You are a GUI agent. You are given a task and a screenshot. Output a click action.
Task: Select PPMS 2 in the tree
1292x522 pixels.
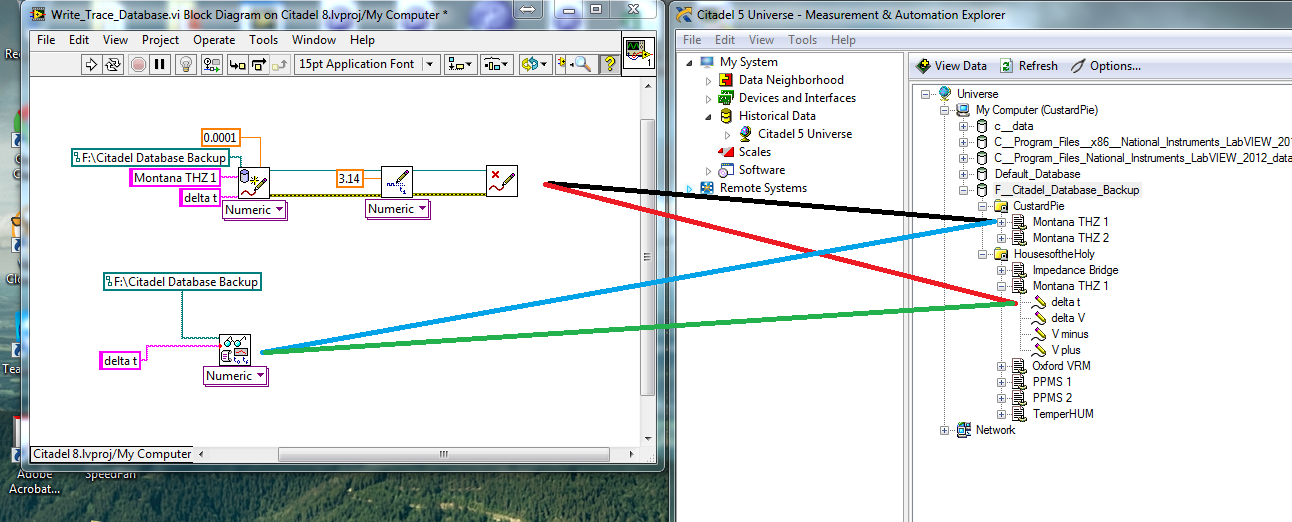1052,398
